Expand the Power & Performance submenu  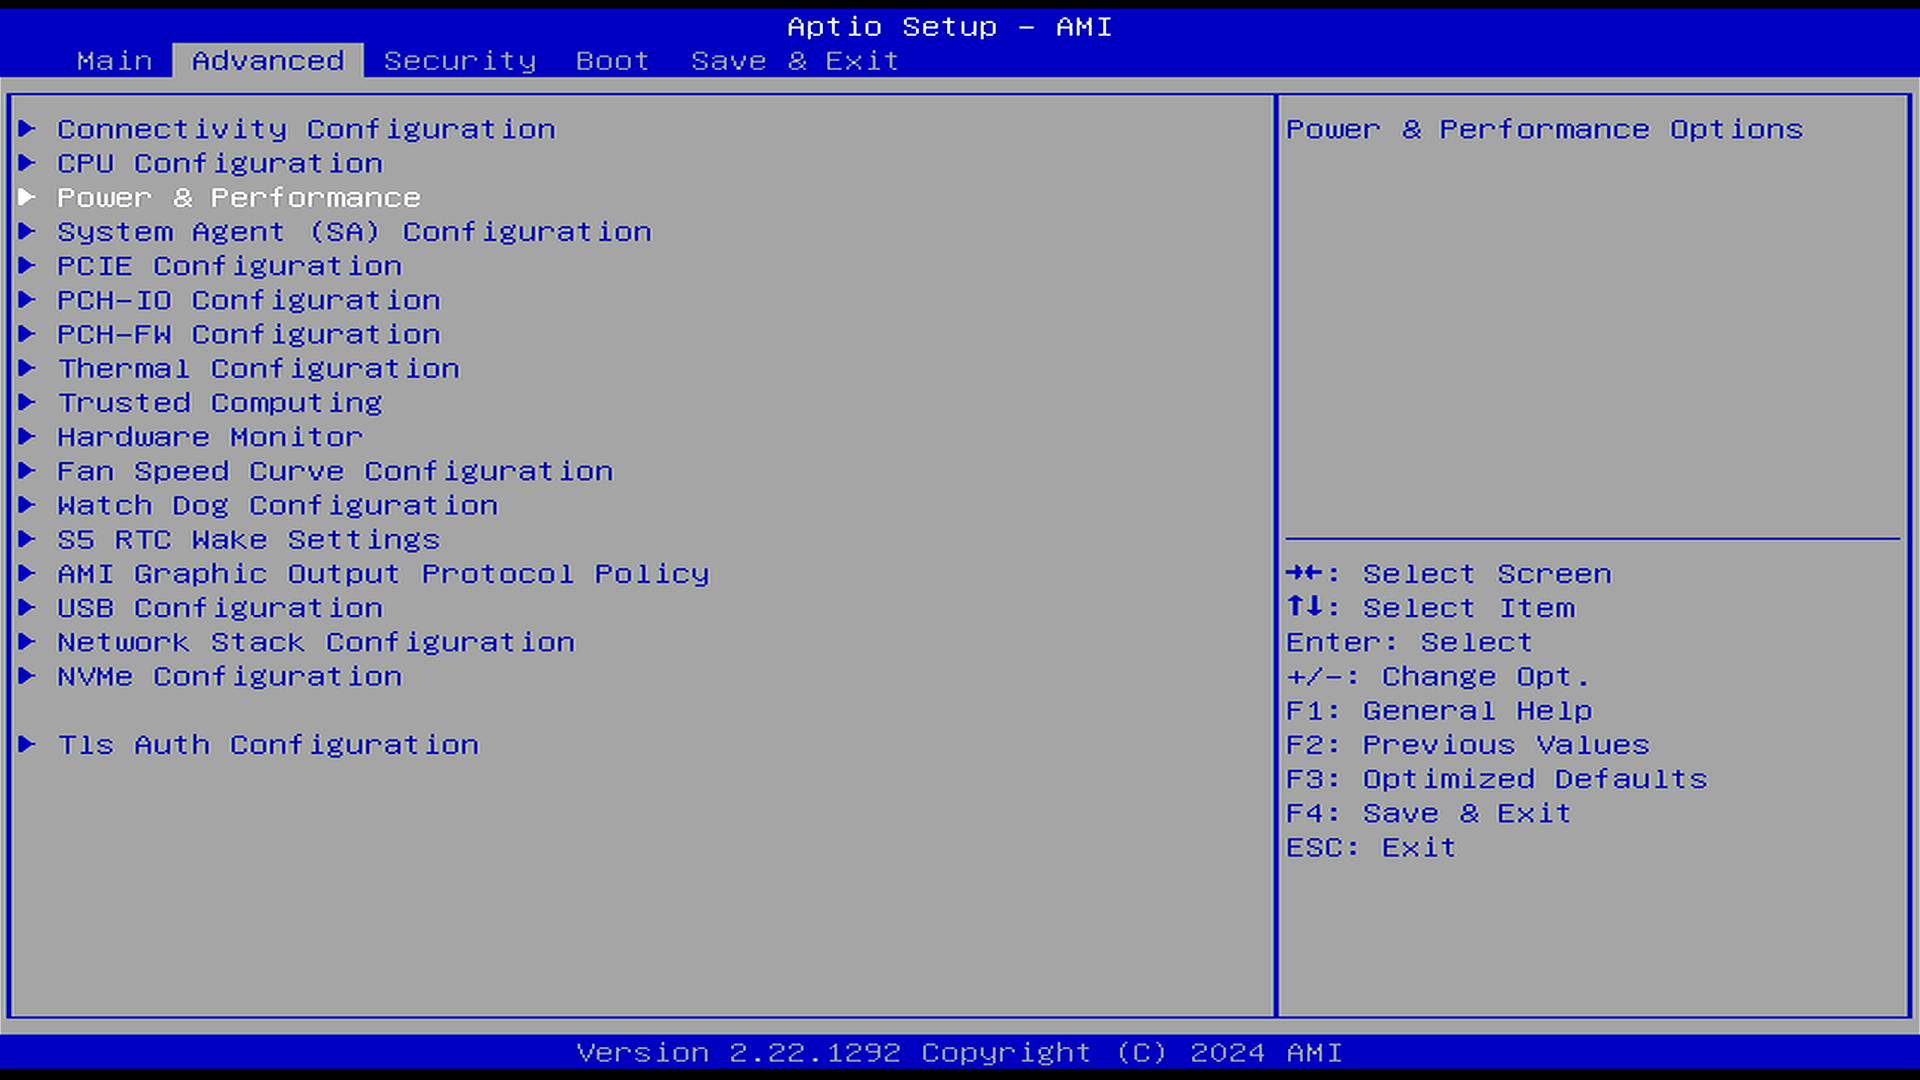coord(238,198)
